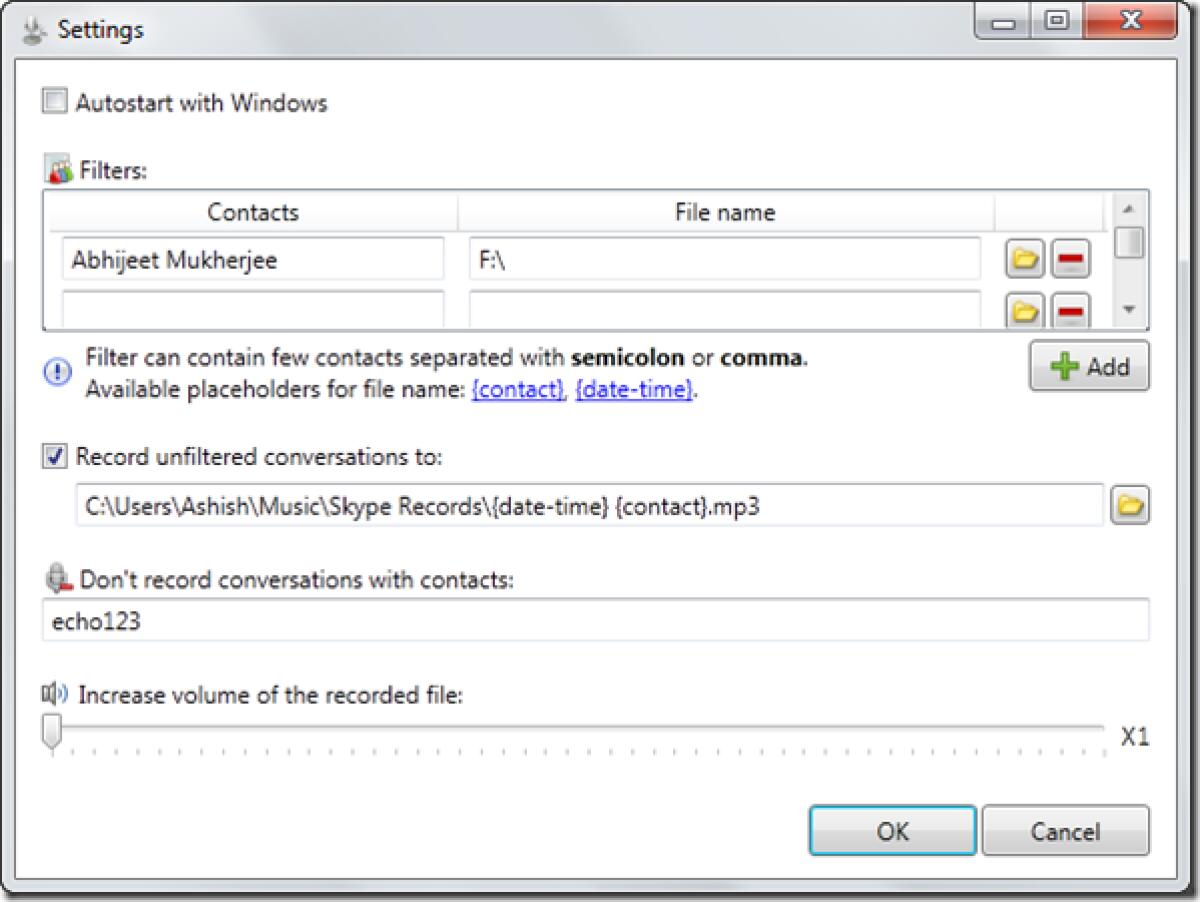The width and height of the screenshot is (1200, 902).
Task: Remove the Abhijeet Mukherjee filter row
Action: coord(1070,258)
